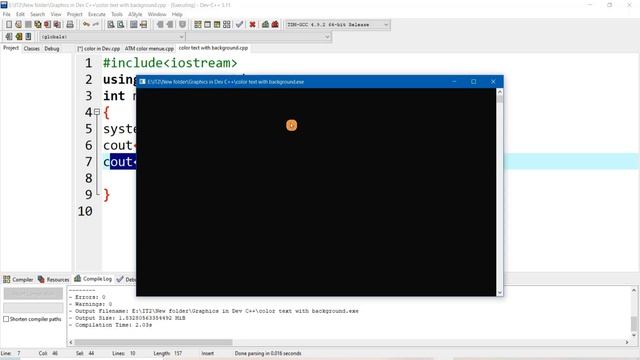Click the #include<iostream> code on line 1

[x=170, y=63]
